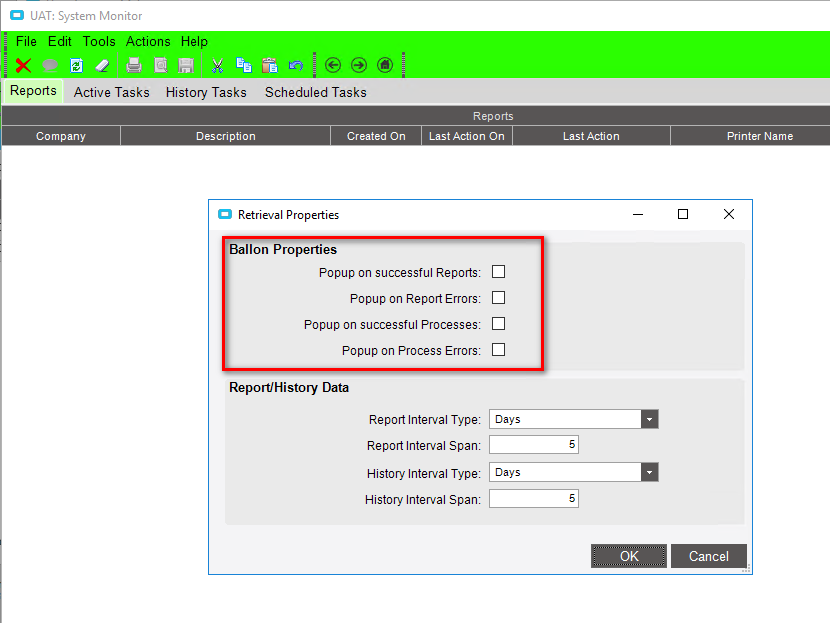Maximize the Retrieval Properties dialog
Image resolution: width=830 pixels, height=623 pixels.
click(683, 214)
